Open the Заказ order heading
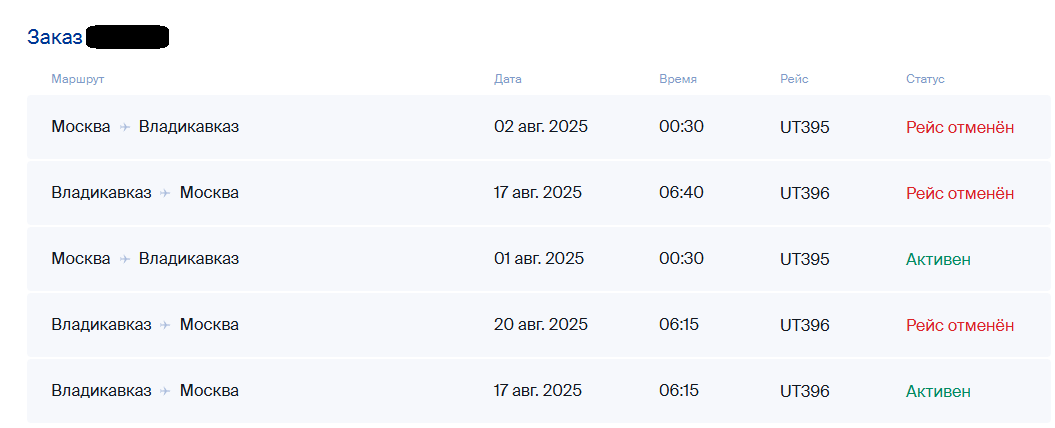Viewport: 1055px width, 428px height. coord(55,38)
